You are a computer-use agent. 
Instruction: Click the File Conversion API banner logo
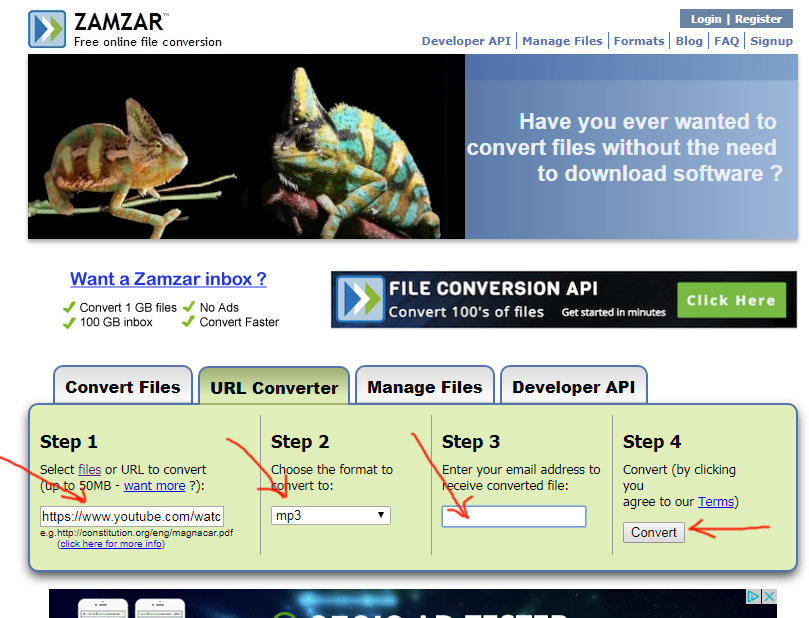tap(361, 299)
